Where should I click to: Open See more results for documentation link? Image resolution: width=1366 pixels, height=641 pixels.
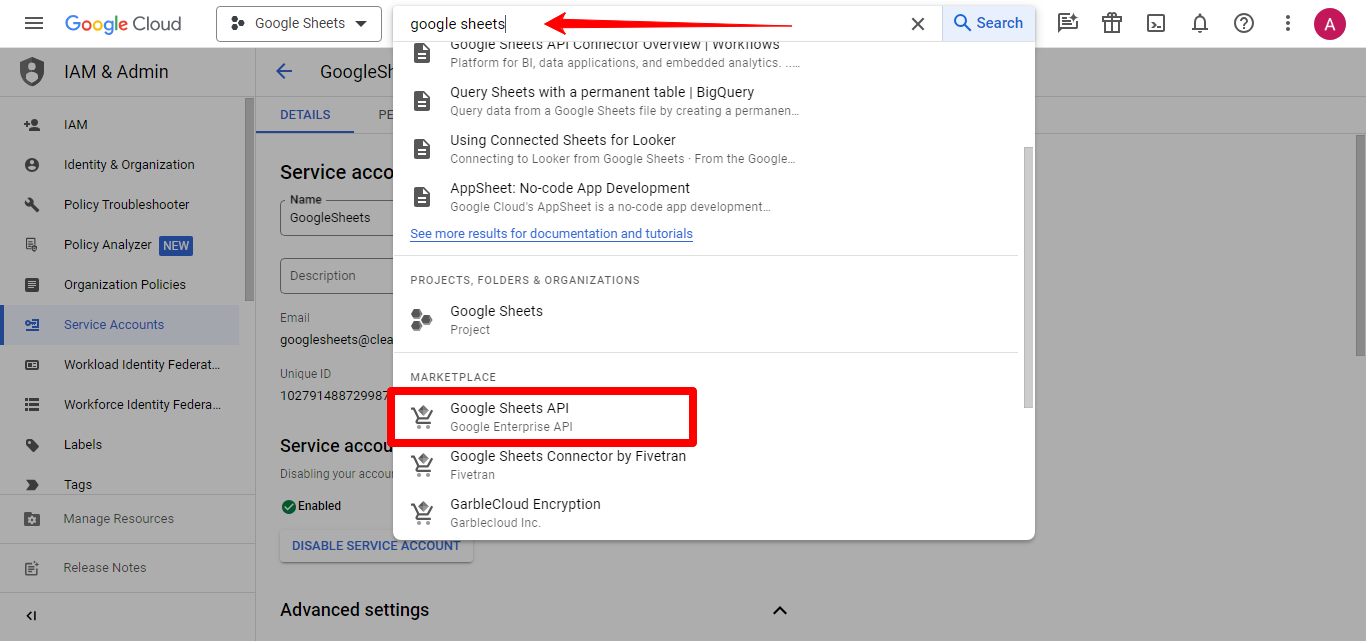coord(551,233)
